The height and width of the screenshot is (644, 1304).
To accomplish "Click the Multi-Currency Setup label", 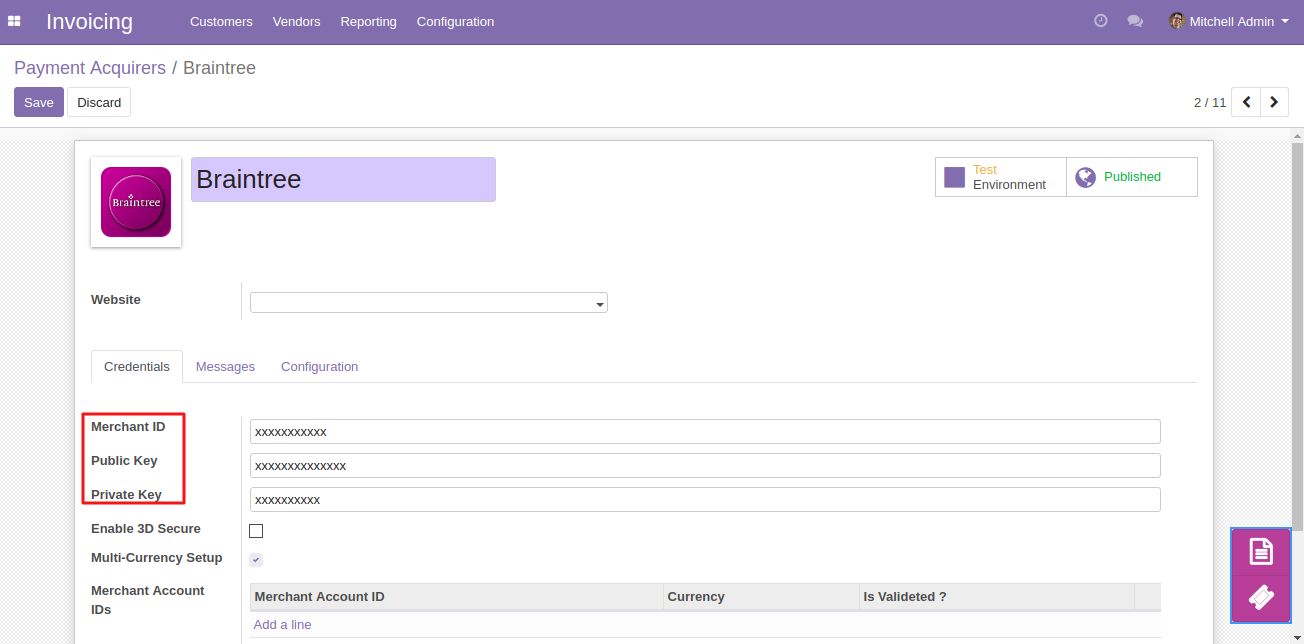I will tap(157, 557).
